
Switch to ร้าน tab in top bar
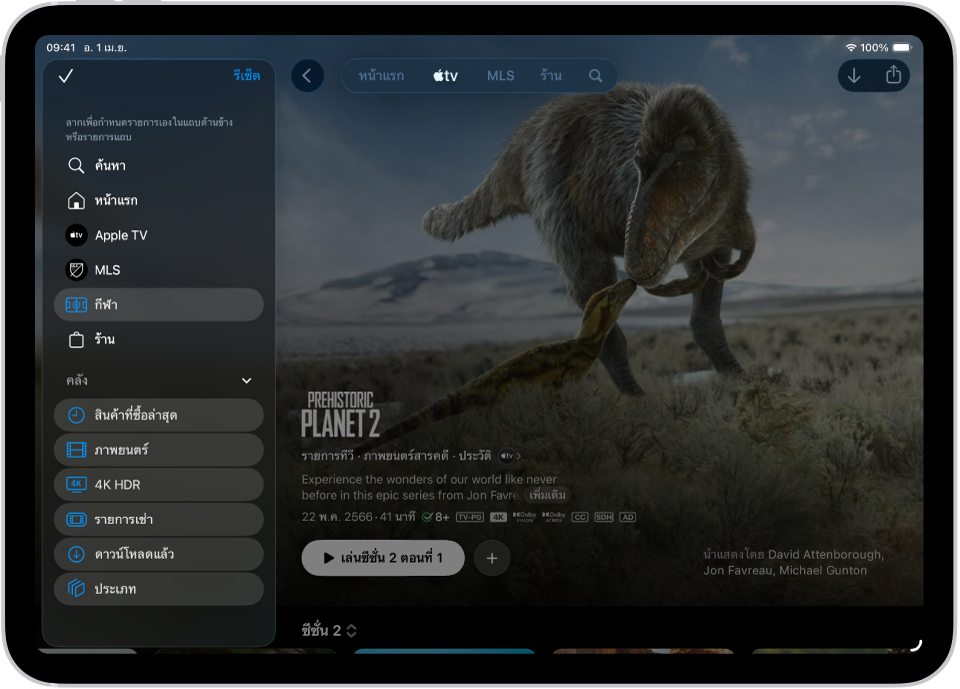[x=551, y=76]
